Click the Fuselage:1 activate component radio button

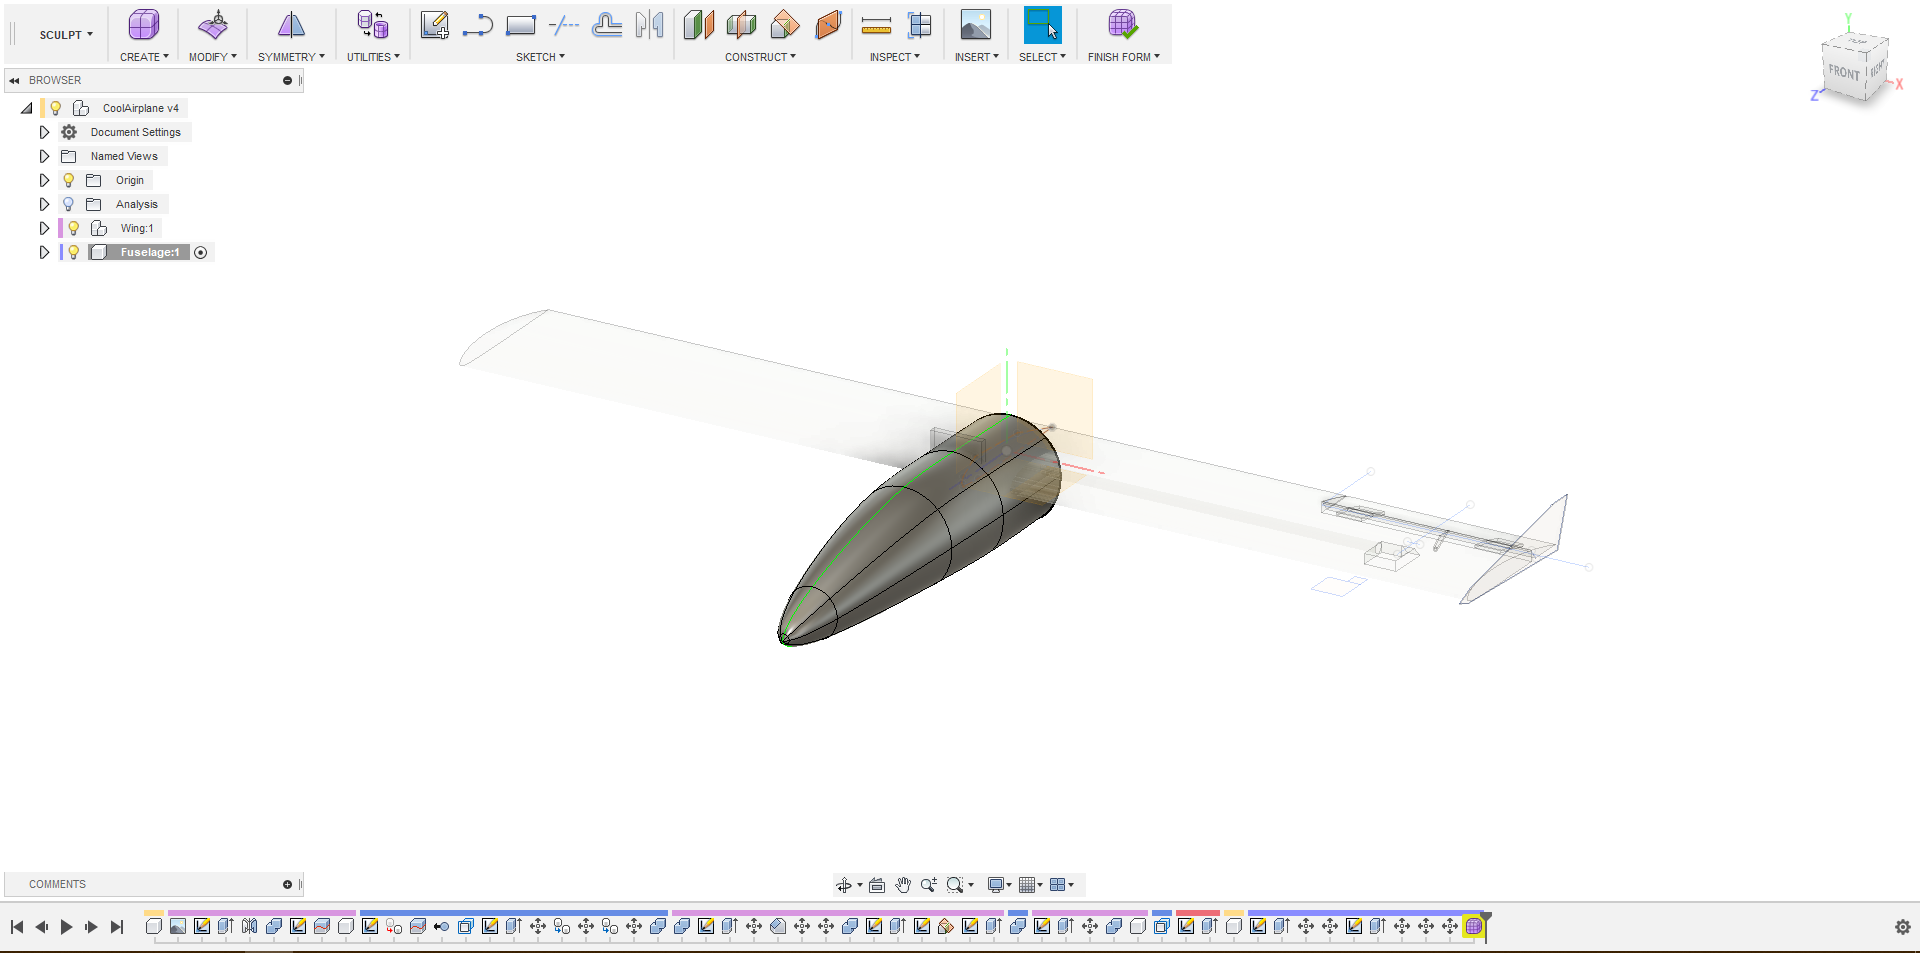pos(201,252)
